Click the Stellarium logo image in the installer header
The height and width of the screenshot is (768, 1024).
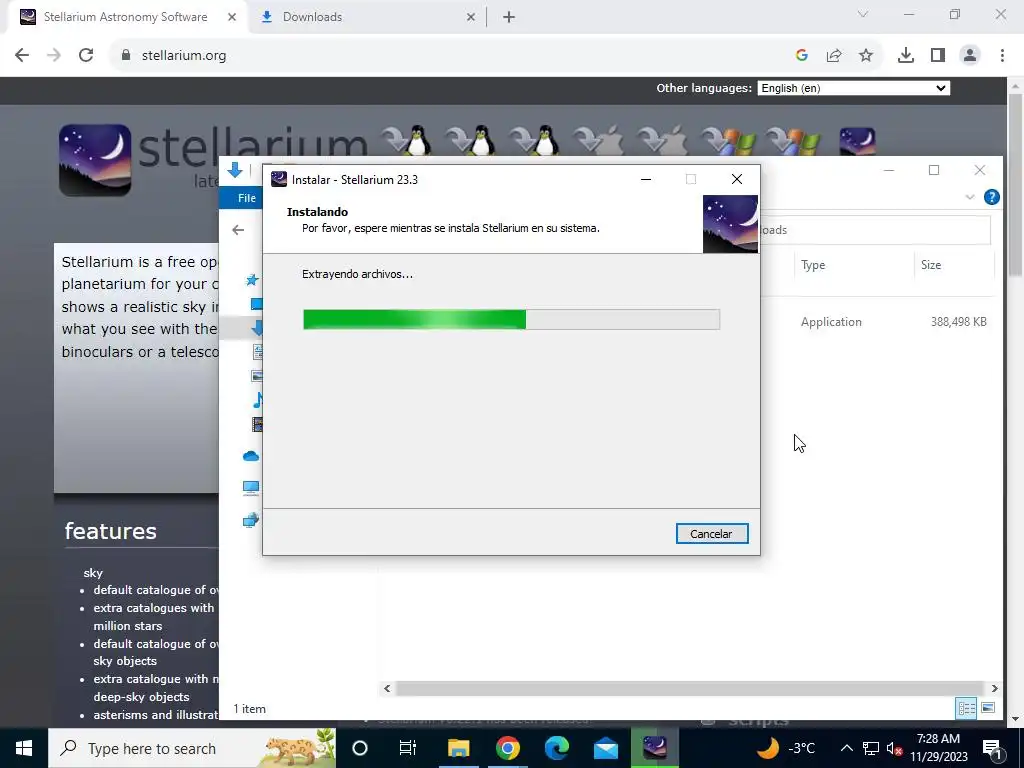pos(730,224)
